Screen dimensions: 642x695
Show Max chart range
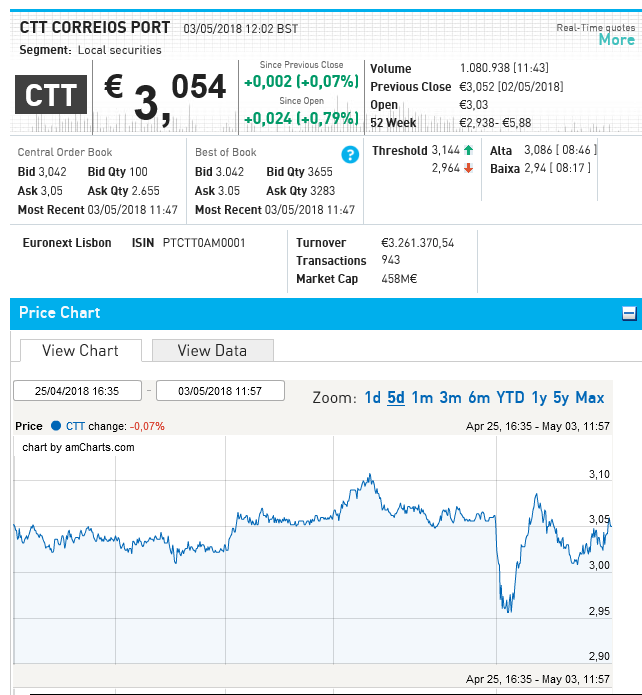click(x=589, y=398)
